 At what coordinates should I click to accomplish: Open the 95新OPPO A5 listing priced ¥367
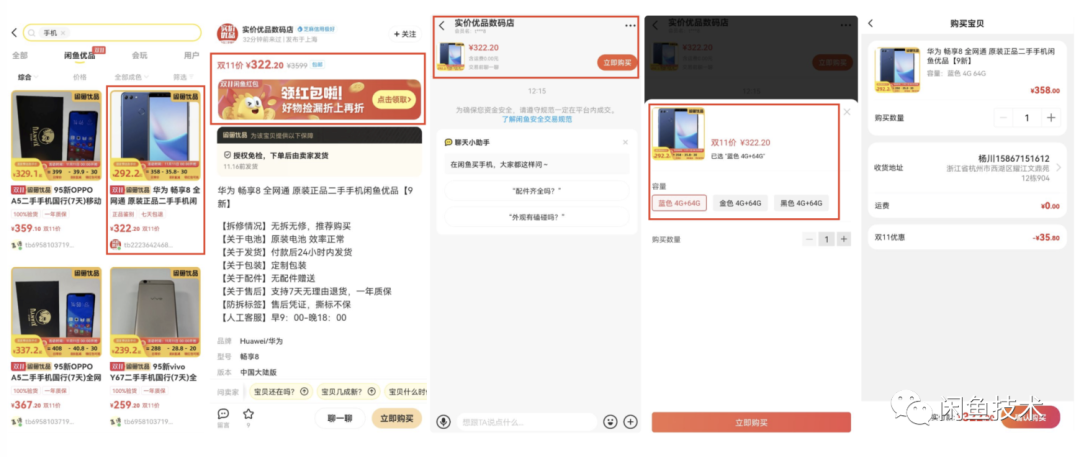point(56,347)
